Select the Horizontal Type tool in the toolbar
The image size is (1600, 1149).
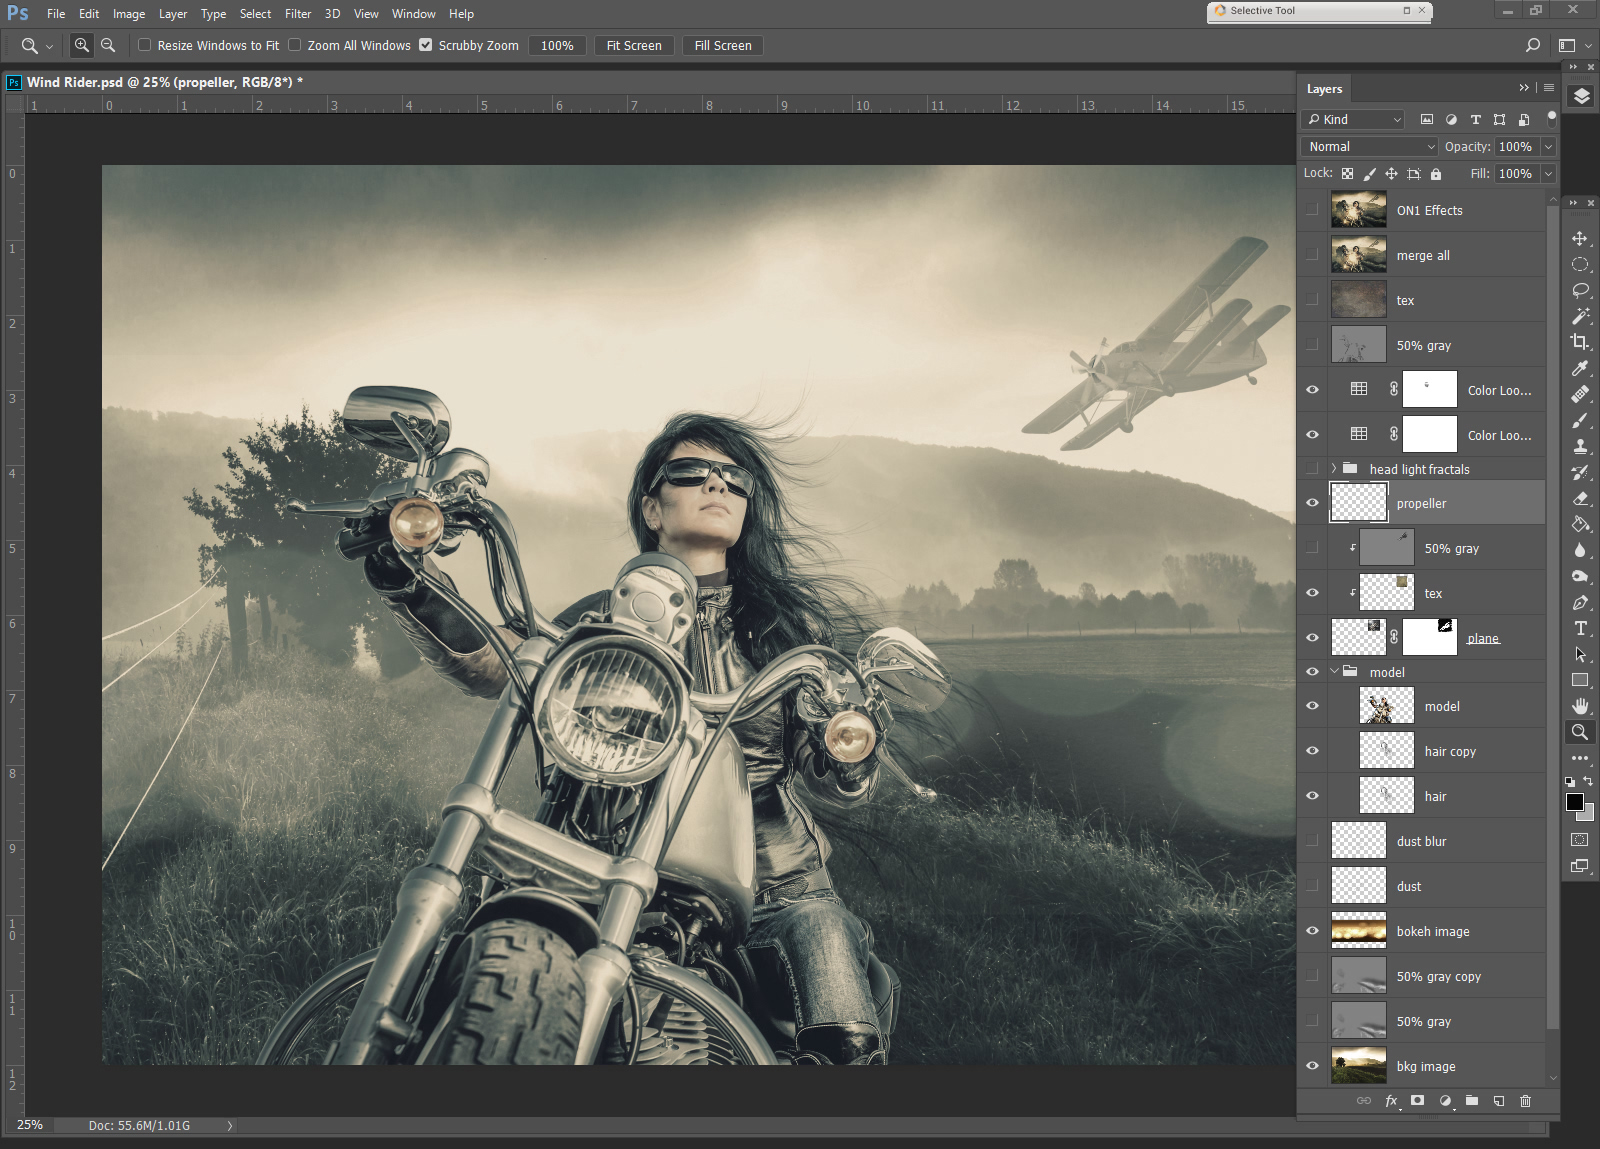[x=1580, y=628]
